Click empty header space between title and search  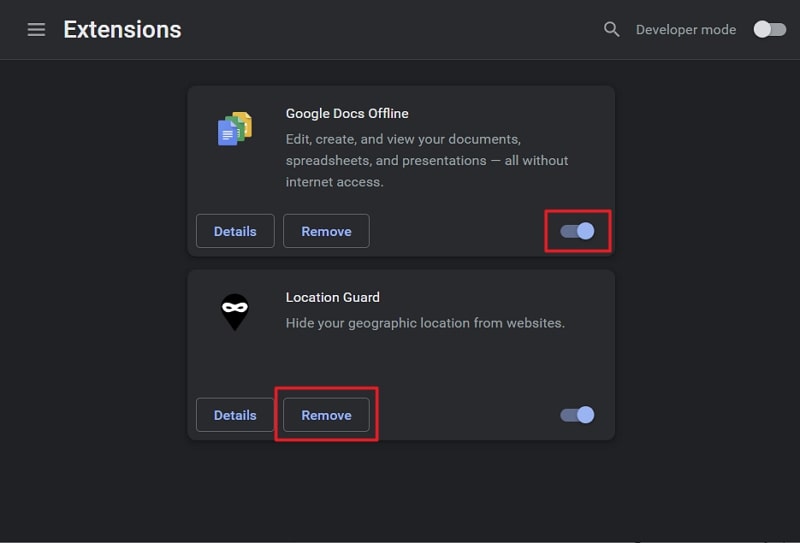[388, 30]
